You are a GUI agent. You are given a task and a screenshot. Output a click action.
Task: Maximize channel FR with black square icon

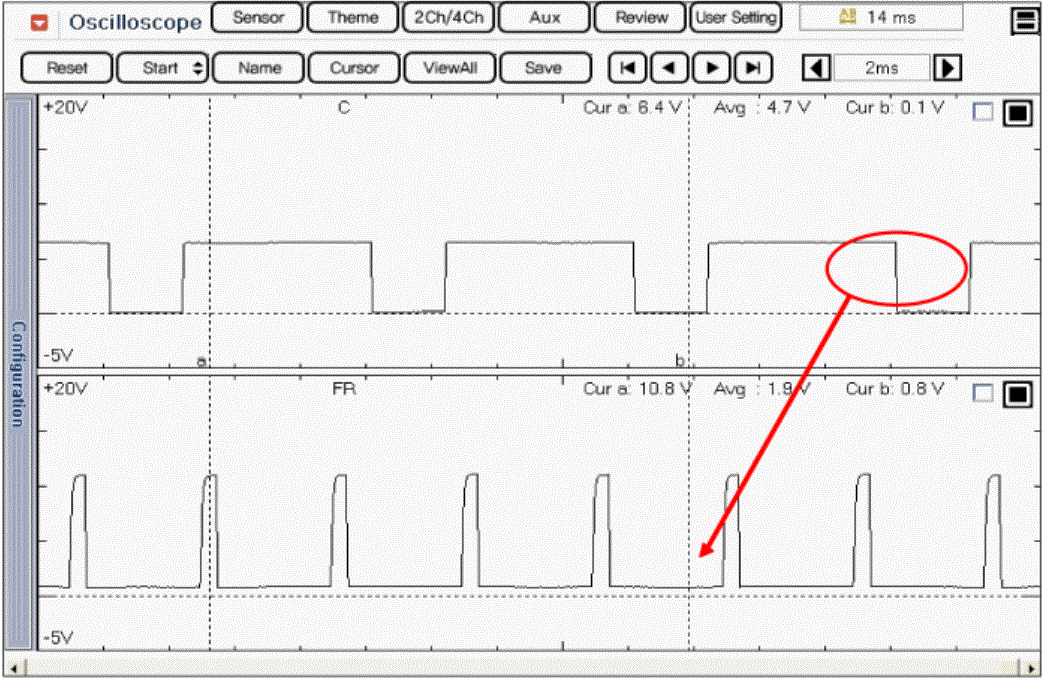coord(1017,394)
